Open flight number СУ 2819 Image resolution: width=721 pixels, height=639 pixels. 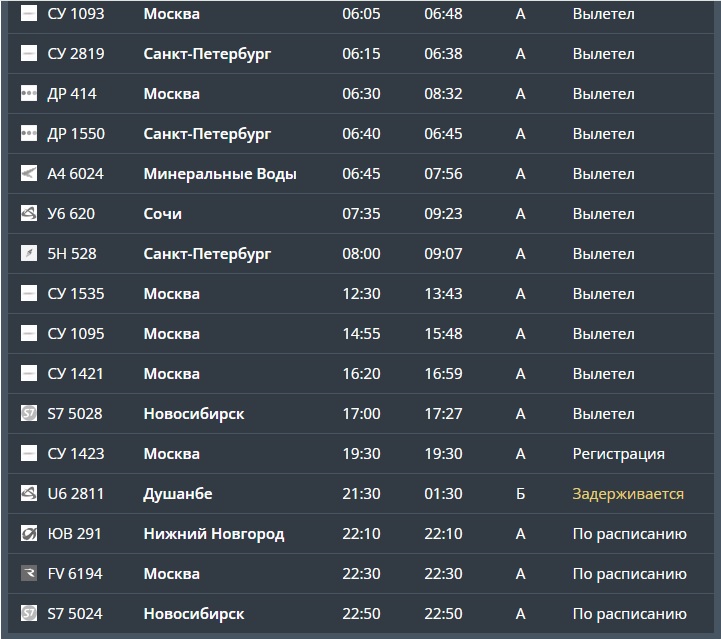(x=76, y=54)
